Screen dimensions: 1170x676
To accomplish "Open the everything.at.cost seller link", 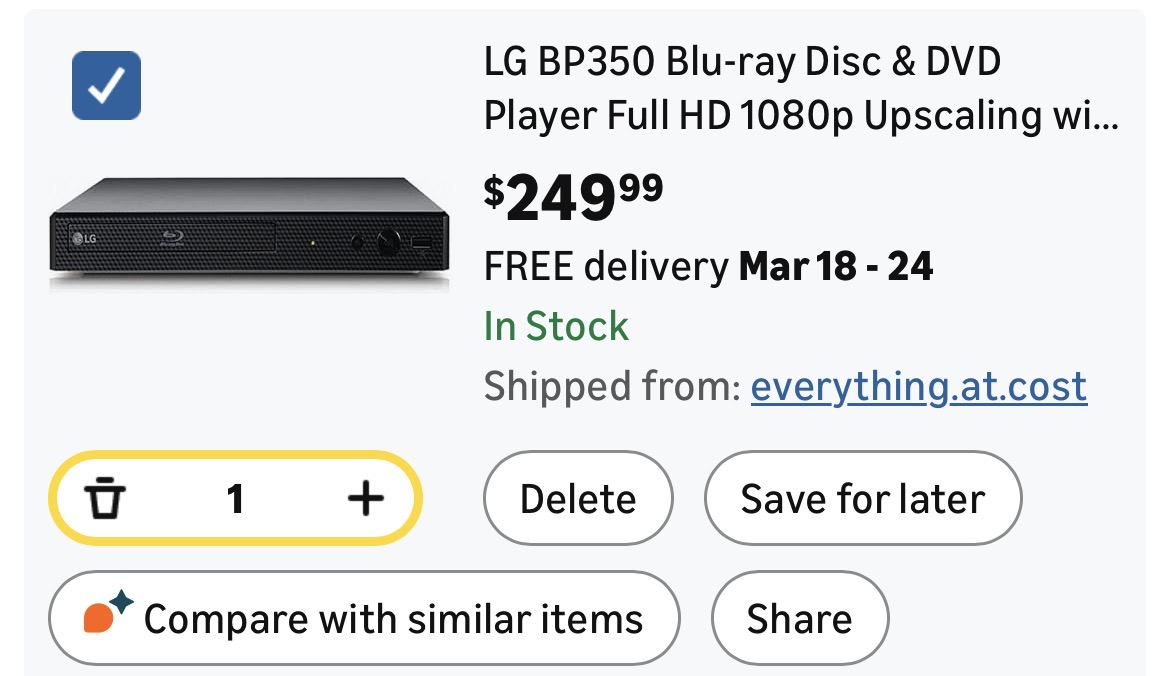I will coord(918,386).
